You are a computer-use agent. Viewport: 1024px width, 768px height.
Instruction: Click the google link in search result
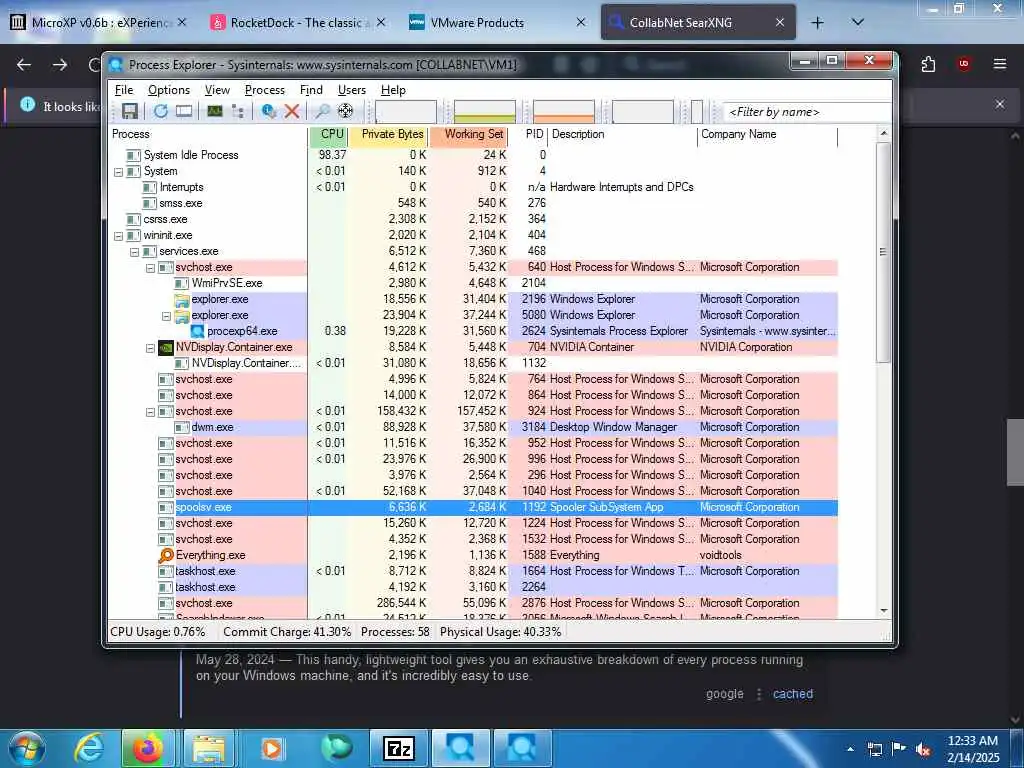[724, 694]
